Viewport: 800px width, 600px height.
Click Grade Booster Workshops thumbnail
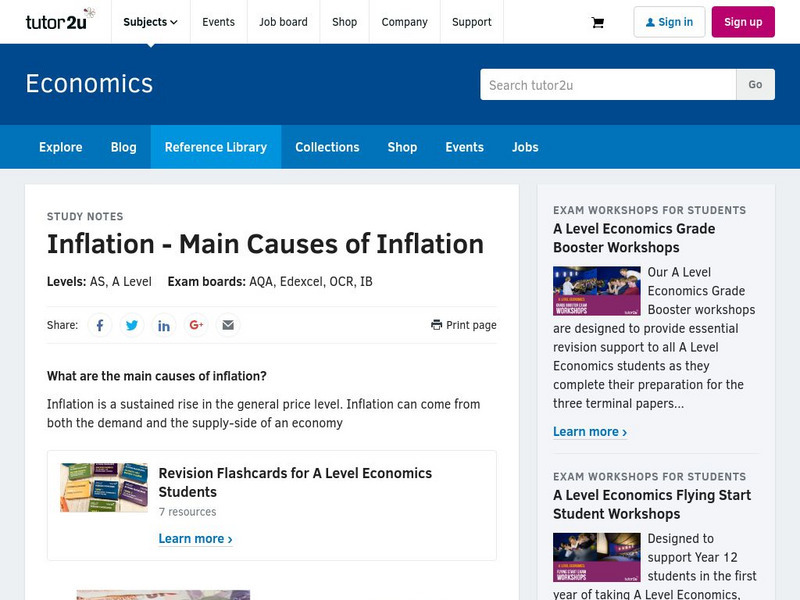point(596,291)
